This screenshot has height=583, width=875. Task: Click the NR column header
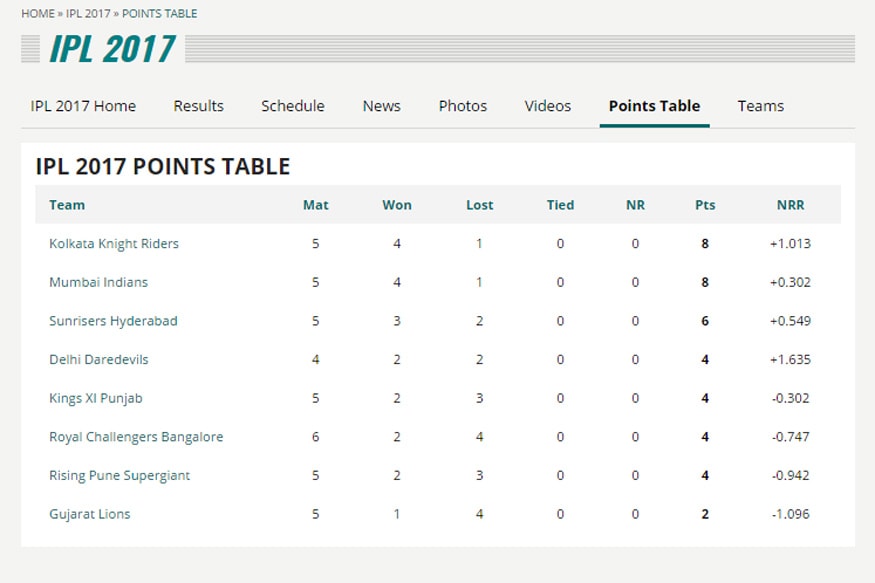point(635,205)
